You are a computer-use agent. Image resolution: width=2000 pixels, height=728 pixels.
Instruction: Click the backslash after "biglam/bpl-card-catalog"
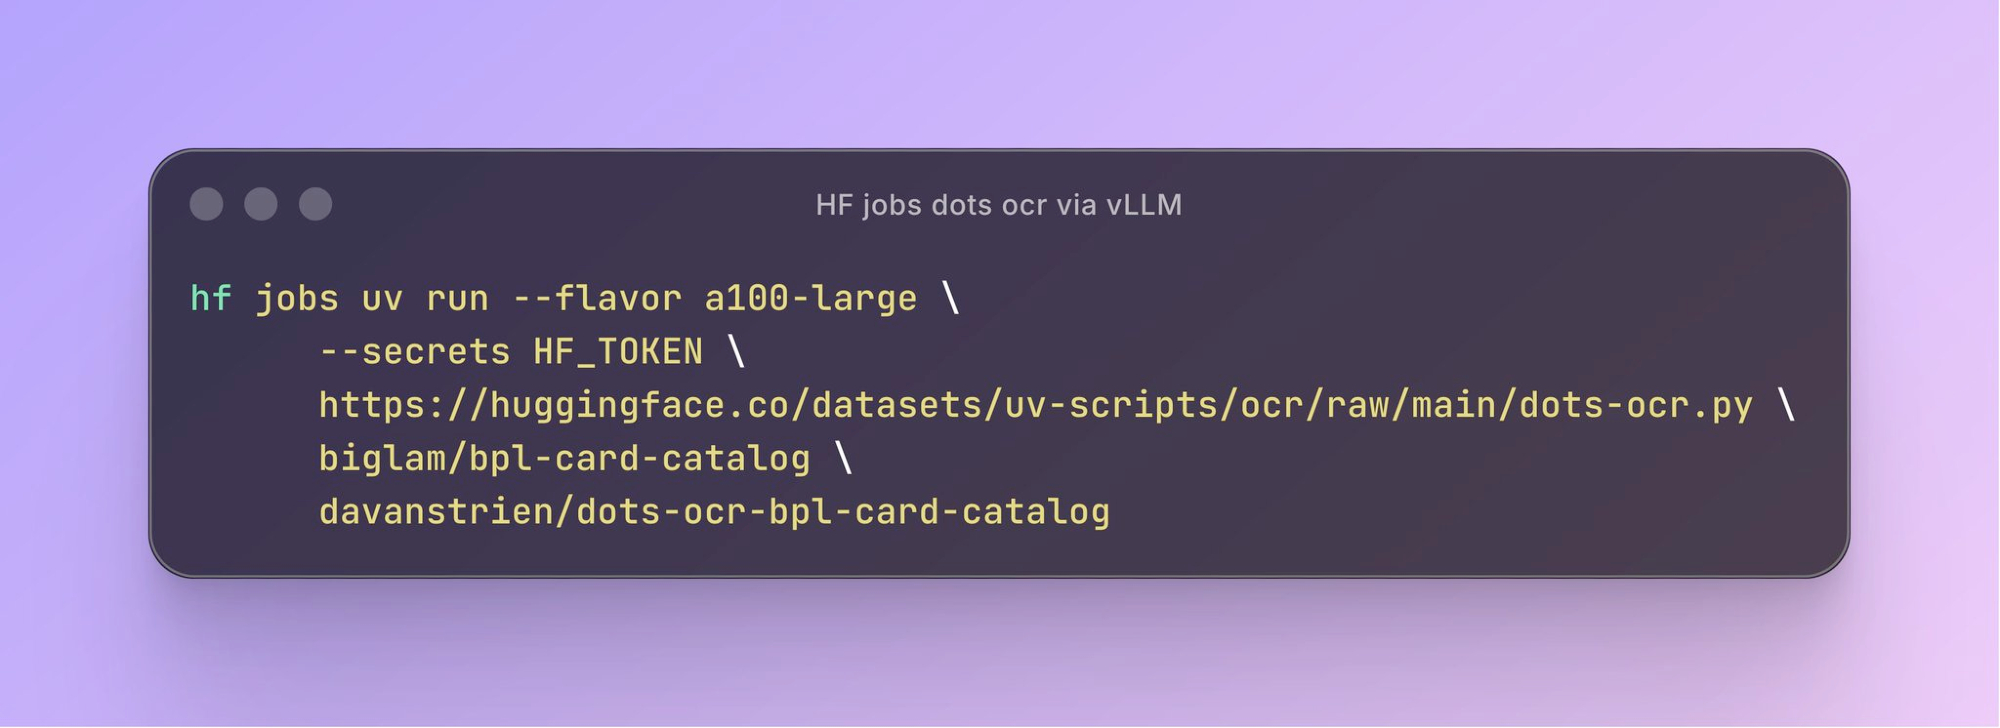(843, 459)
